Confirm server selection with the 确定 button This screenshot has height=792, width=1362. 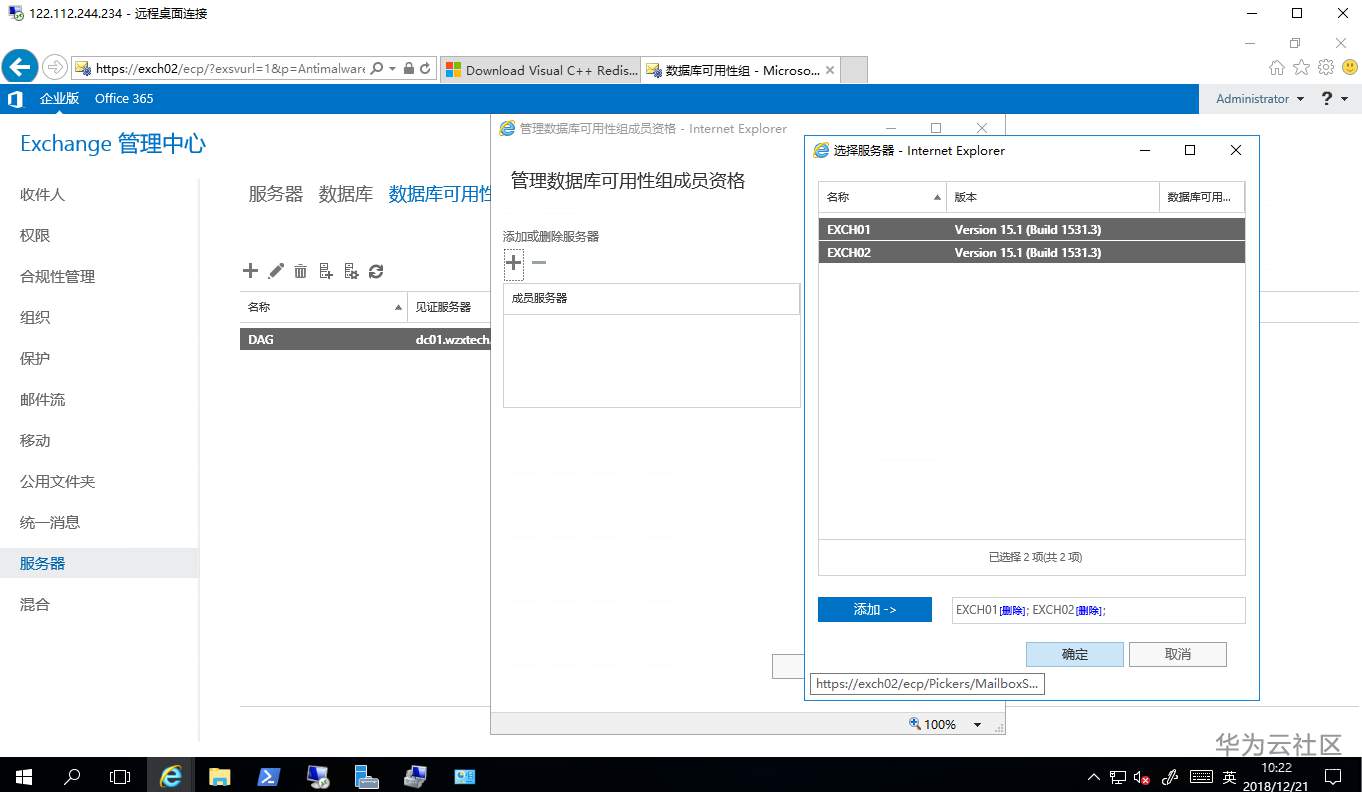pyautogui.click(x=1074, y=654)
